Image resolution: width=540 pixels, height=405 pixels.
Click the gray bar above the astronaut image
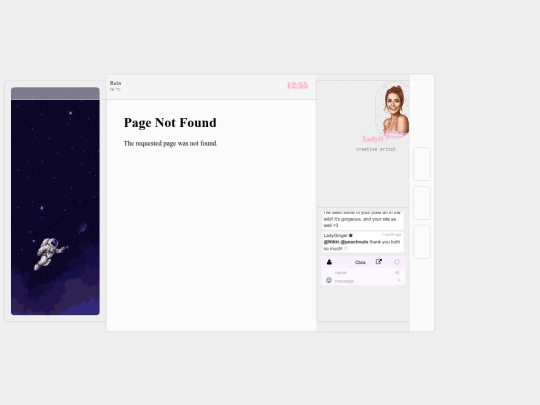tap(55, 93)
